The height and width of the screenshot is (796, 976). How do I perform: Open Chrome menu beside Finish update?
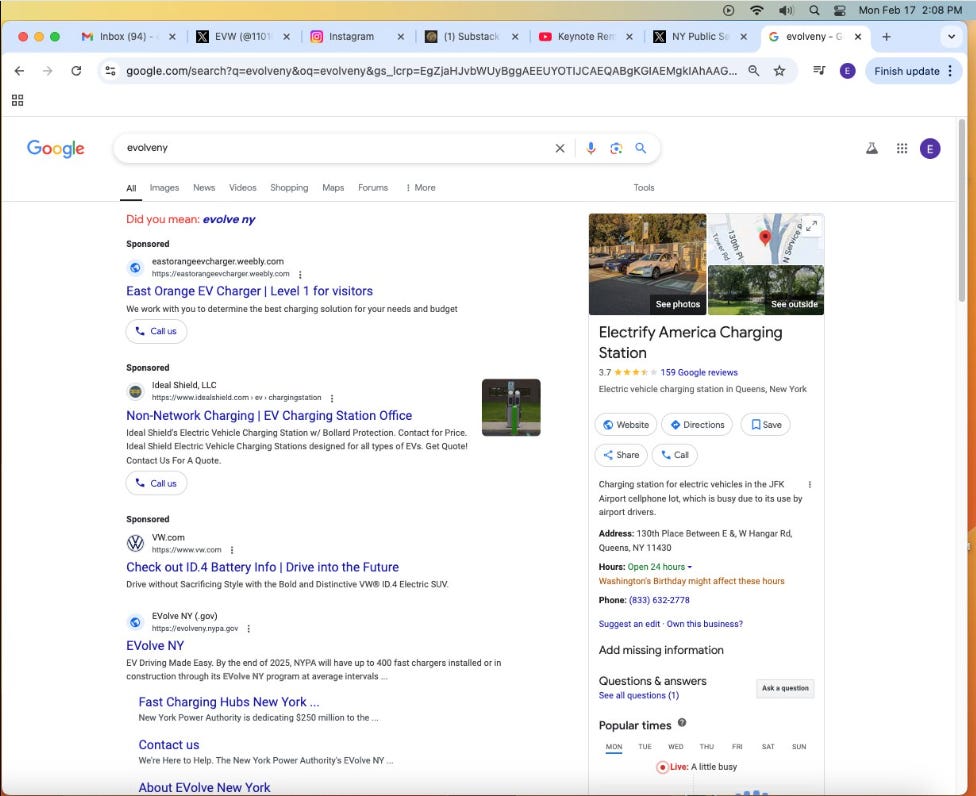950,71
